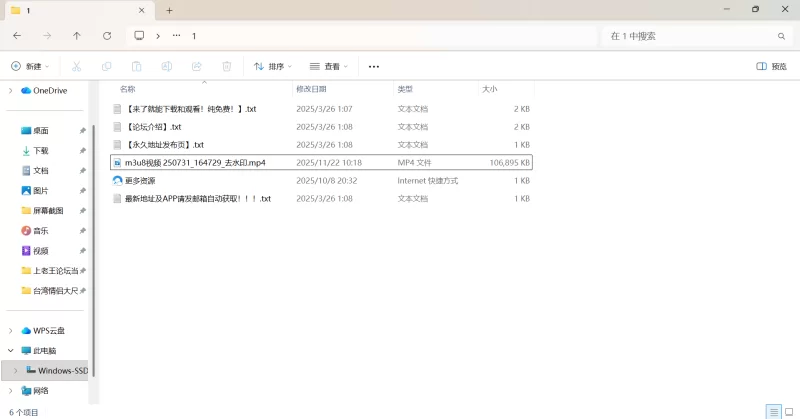Refresh the current folder view

(107, 35)
